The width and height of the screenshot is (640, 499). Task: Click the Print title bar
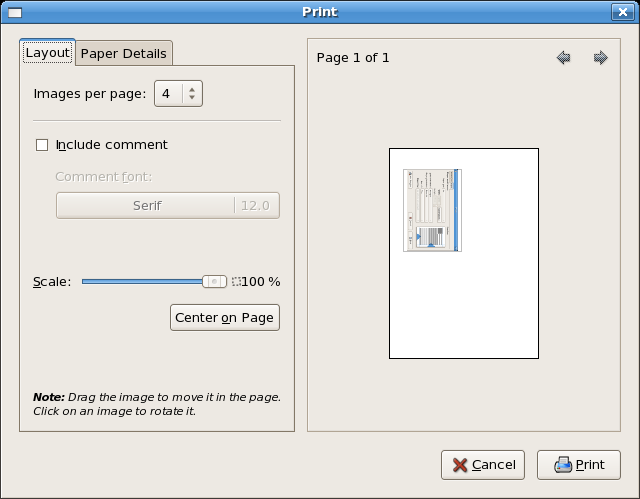320,13
